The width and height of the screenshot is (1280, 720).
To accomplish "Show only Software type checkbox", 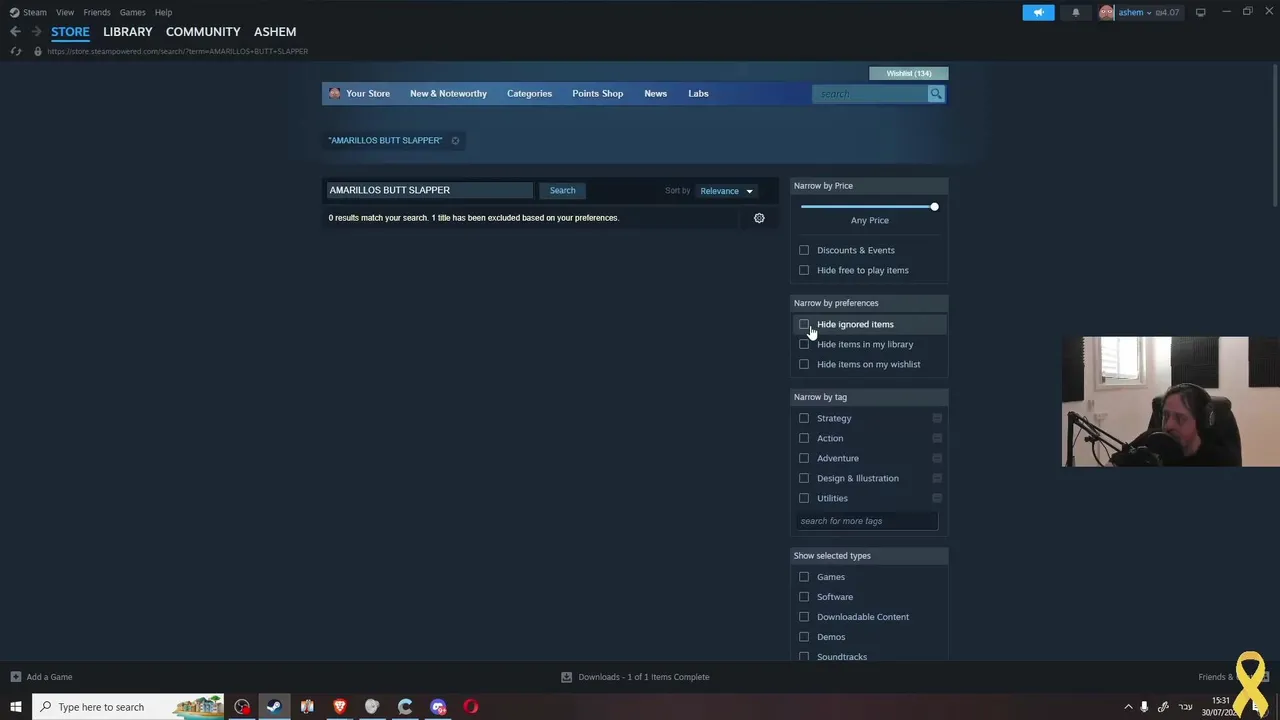I will (804, 597).
